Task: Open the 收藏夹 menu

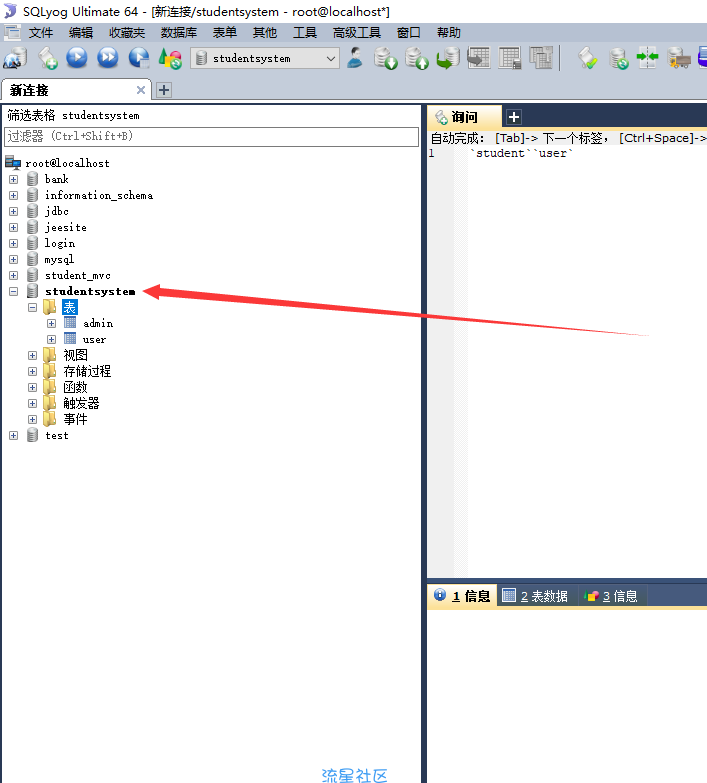Action: tap(127, 33)
